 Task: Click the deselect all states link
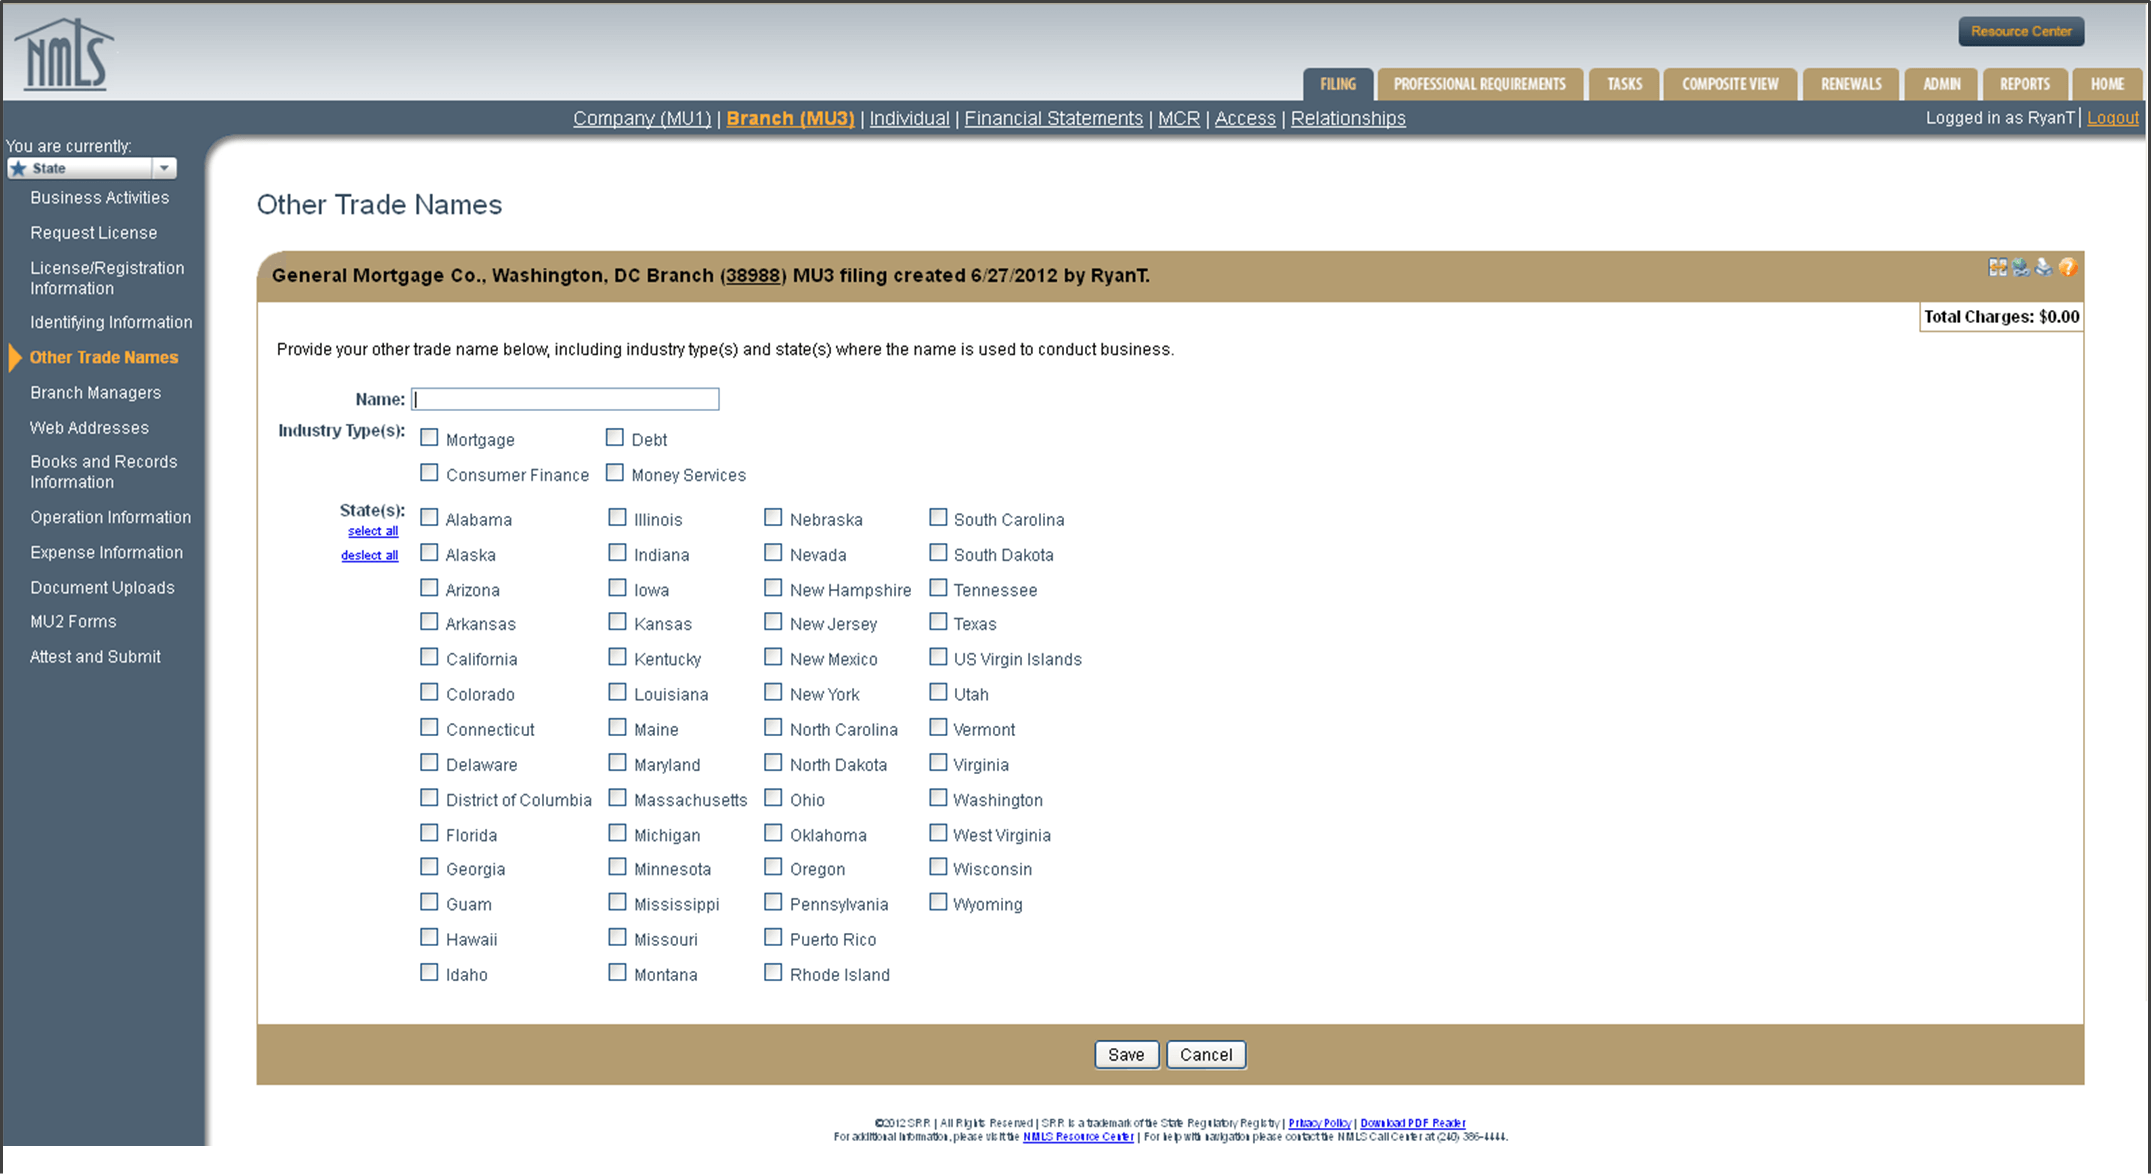[x=369, y=555]
